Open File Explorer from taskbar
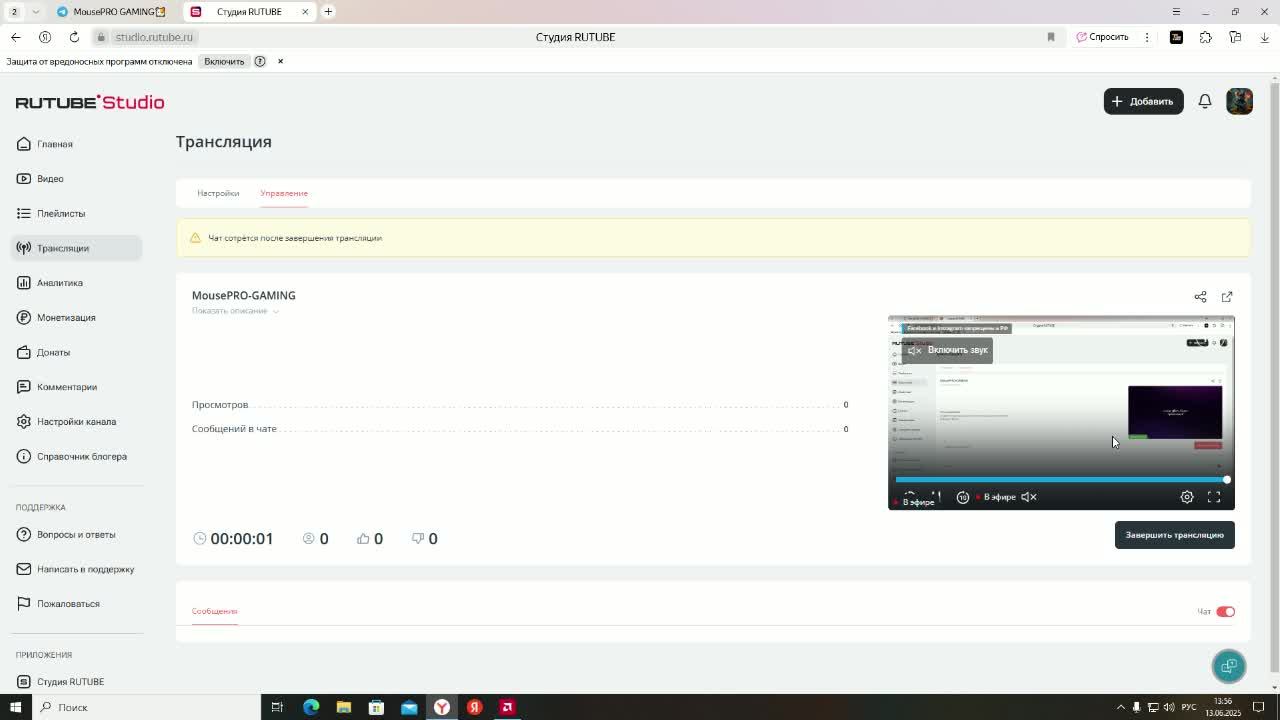1280x720 pixels. (x=343, y=707)
